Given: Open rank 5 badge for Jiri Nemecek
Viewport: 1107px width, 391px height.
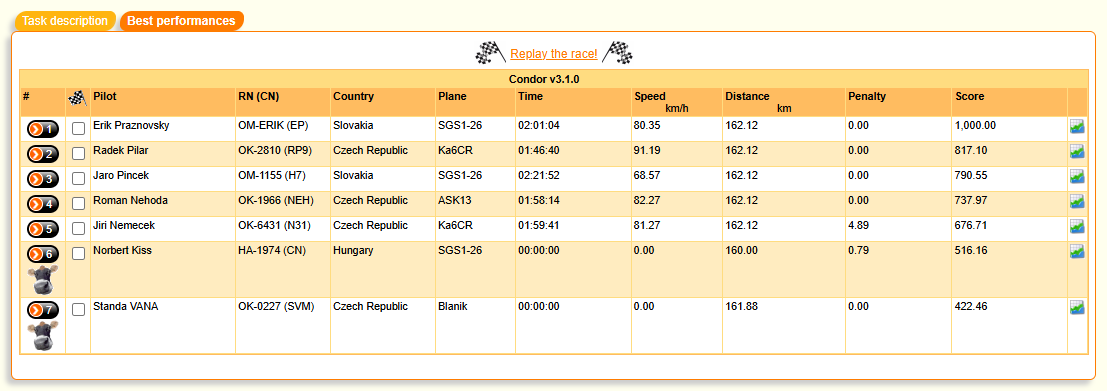Looking at the screenshot, I should 43,229.
